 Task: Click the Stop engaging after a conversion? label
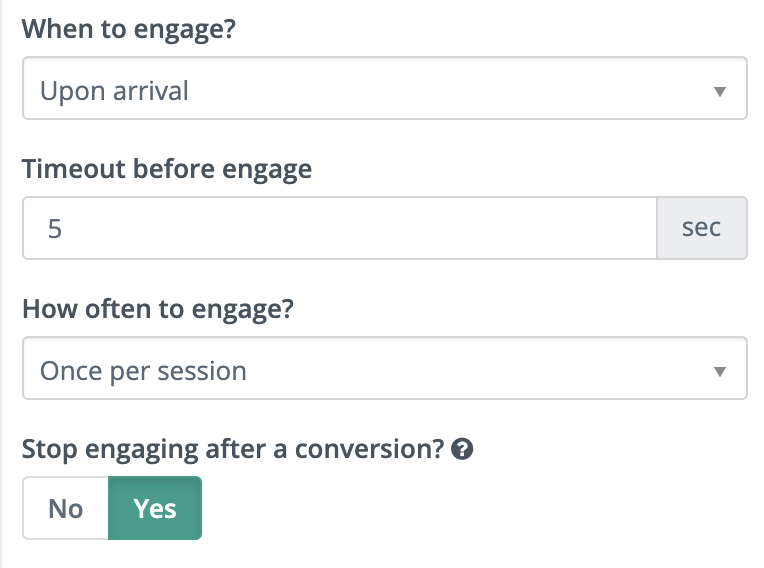click(x=232, y=449)
